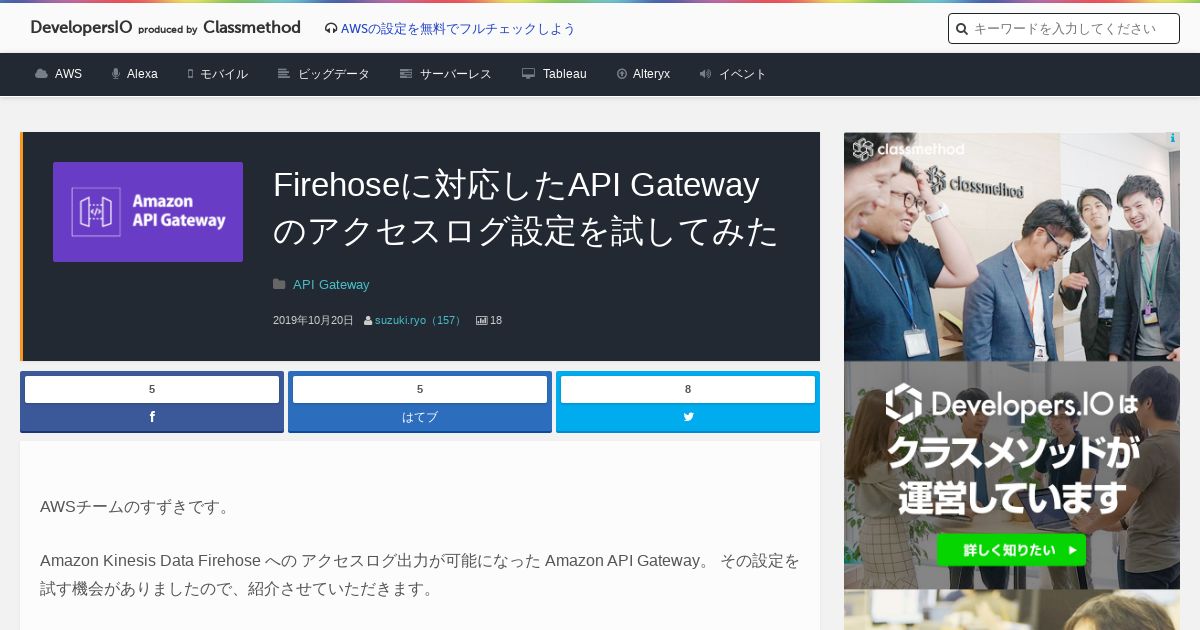Click the はてブ share button
Screen dimensions: 1200x630
420,402
